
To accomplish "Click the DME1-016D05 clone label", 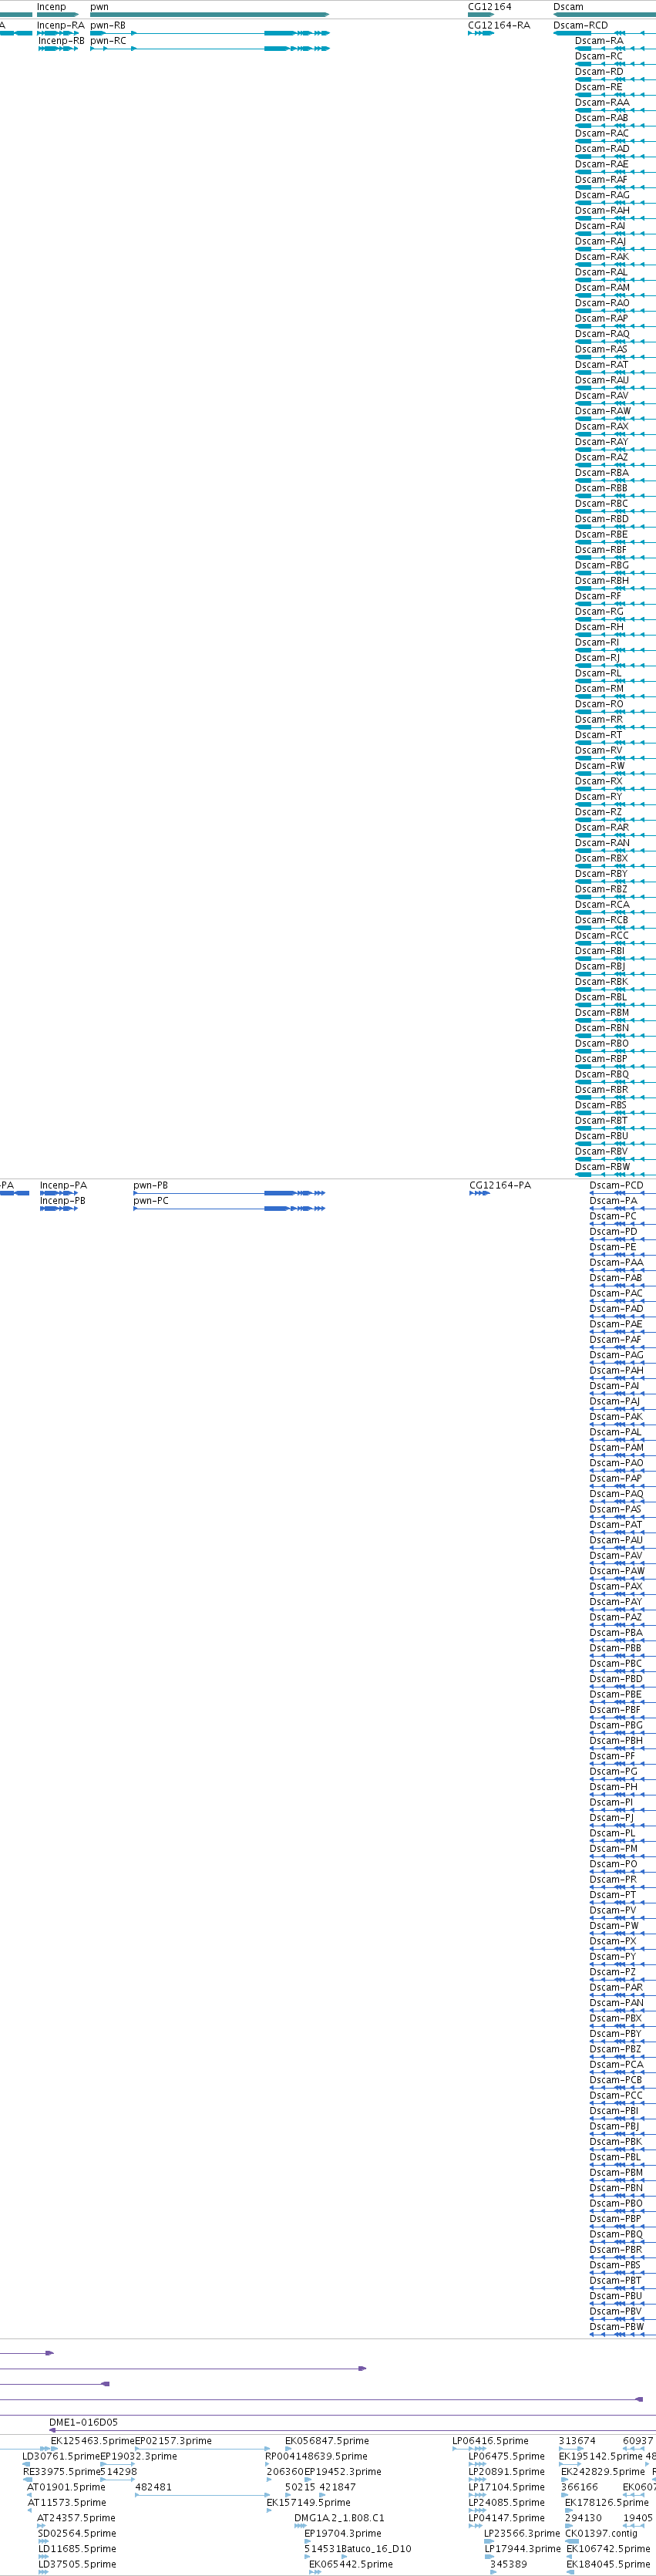I will click(83, 2422).
